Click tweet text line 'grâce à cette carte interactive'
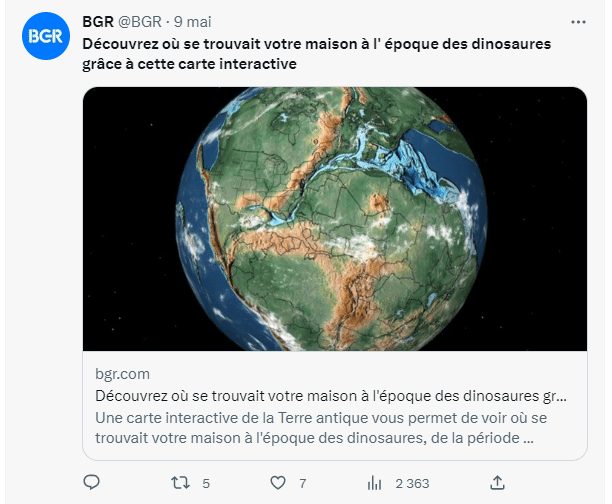This screenshot has width=612, height=504. coord(189,64)
